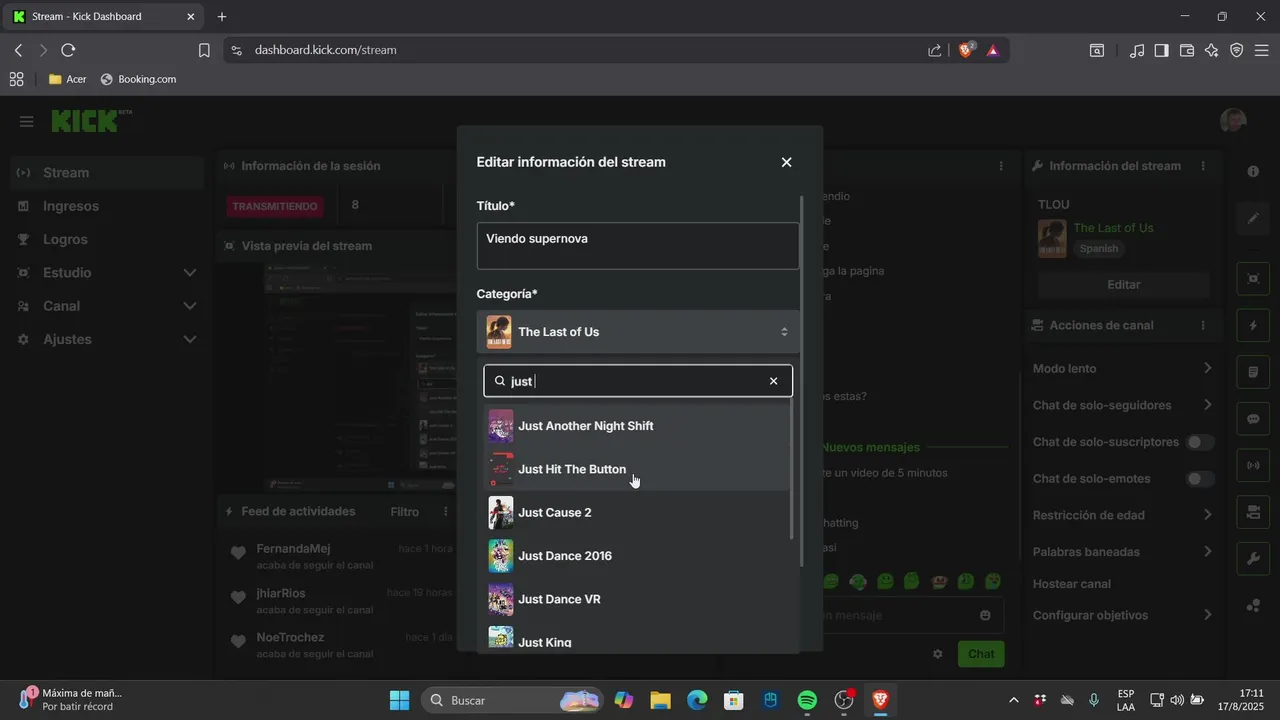1280x720 pixels.
Task: Reload the page
Action: (x=68, y=50)
